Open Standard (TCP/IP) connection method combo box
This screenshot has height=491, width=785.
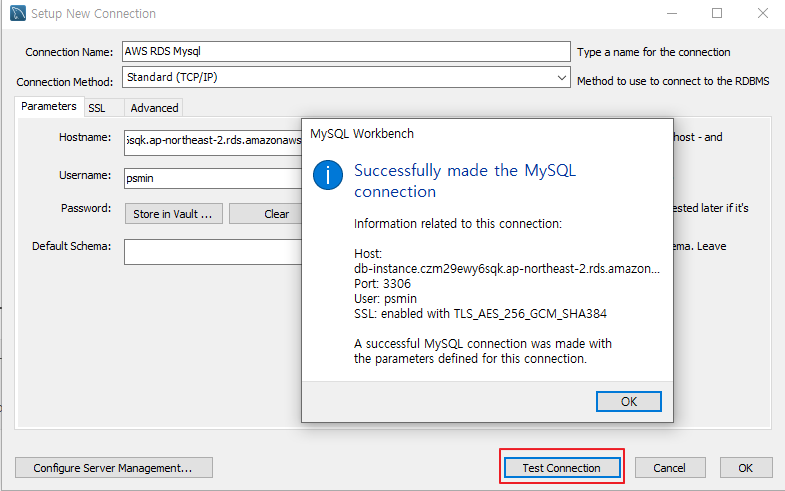(x=346, y=78)
